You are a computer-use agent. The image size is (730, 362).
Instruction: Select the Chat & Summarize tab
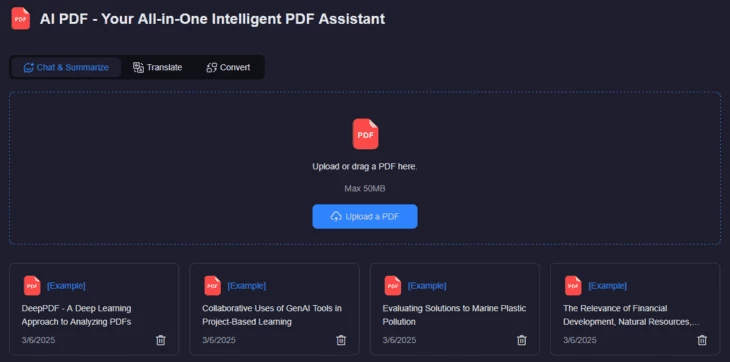click(x=66, y=67)
